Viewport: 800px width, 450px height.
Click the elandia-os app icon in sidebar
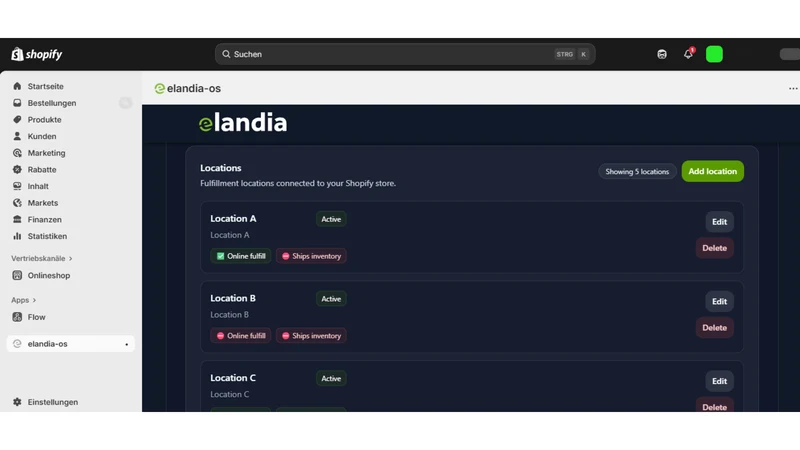(x=17, y=344)
